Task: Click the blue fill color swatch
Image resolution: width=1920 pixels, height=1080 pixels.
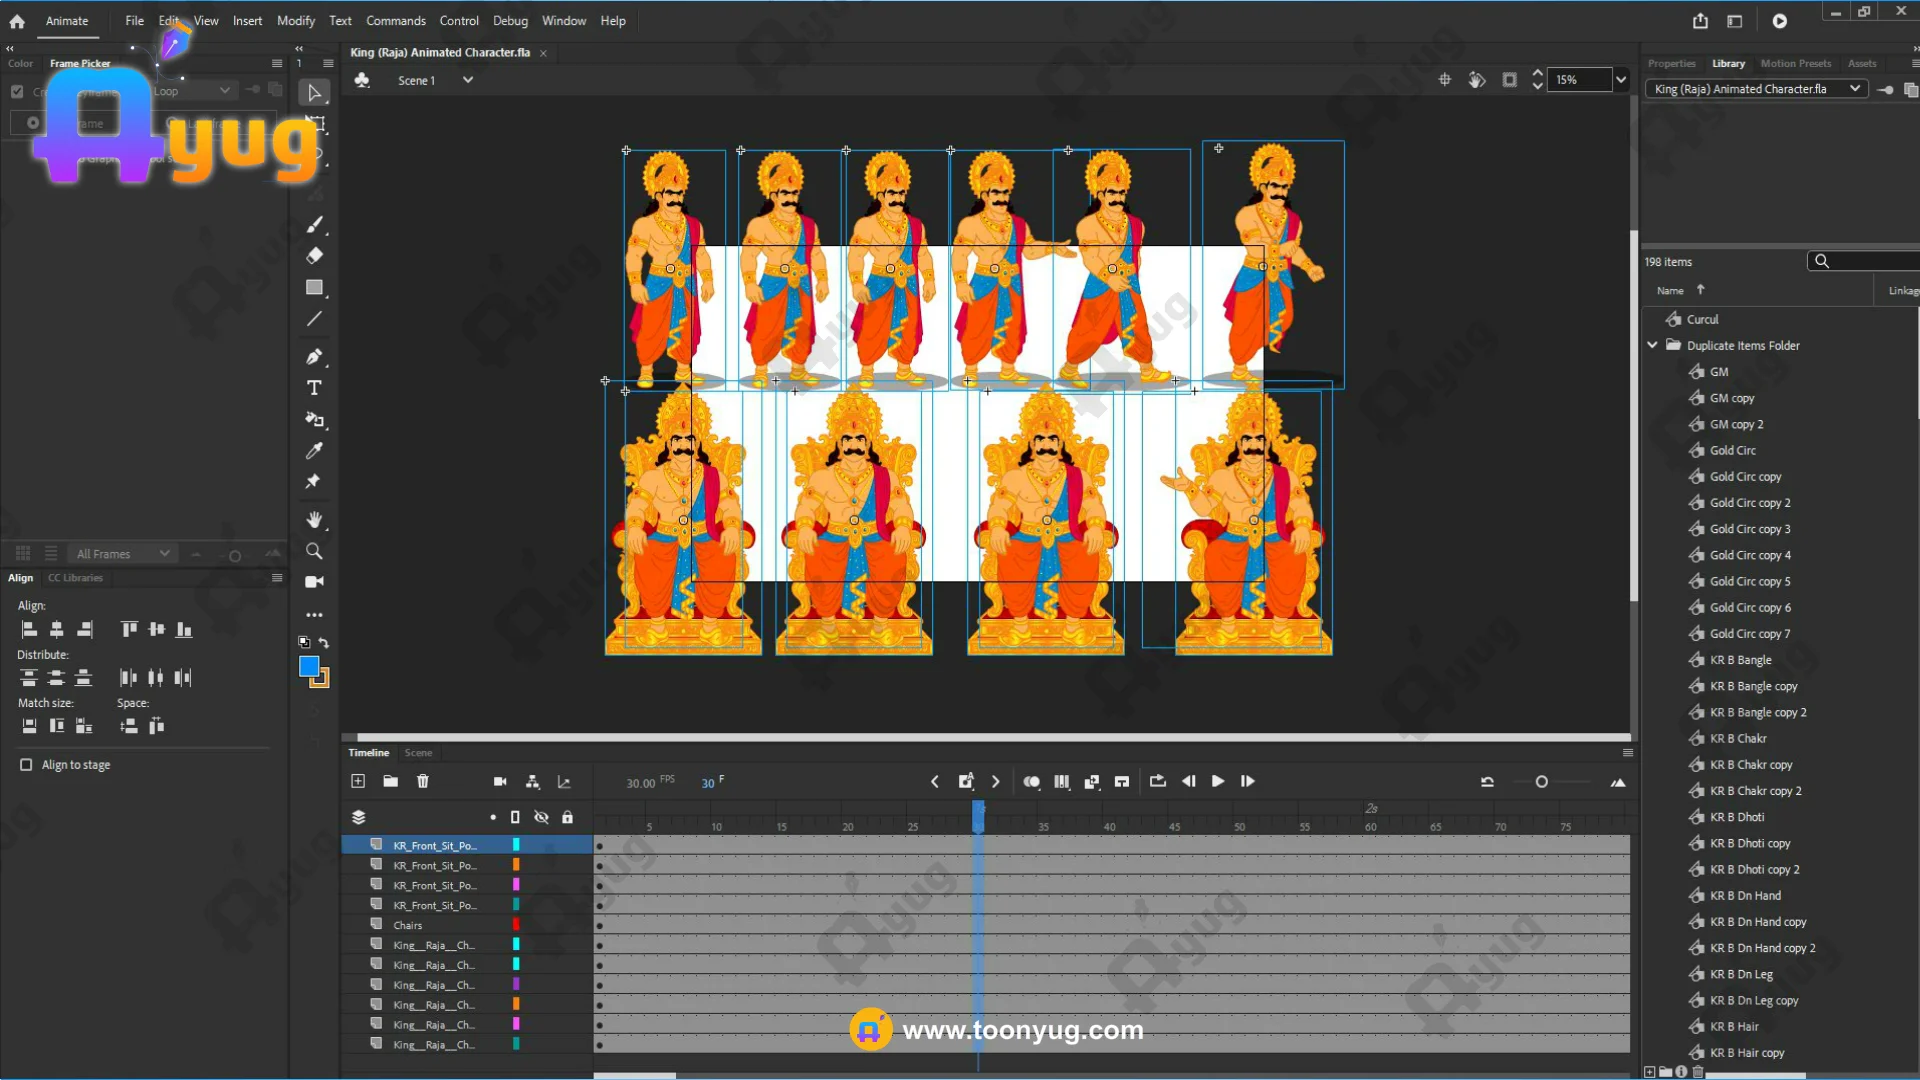Action: tap(309, 667)
